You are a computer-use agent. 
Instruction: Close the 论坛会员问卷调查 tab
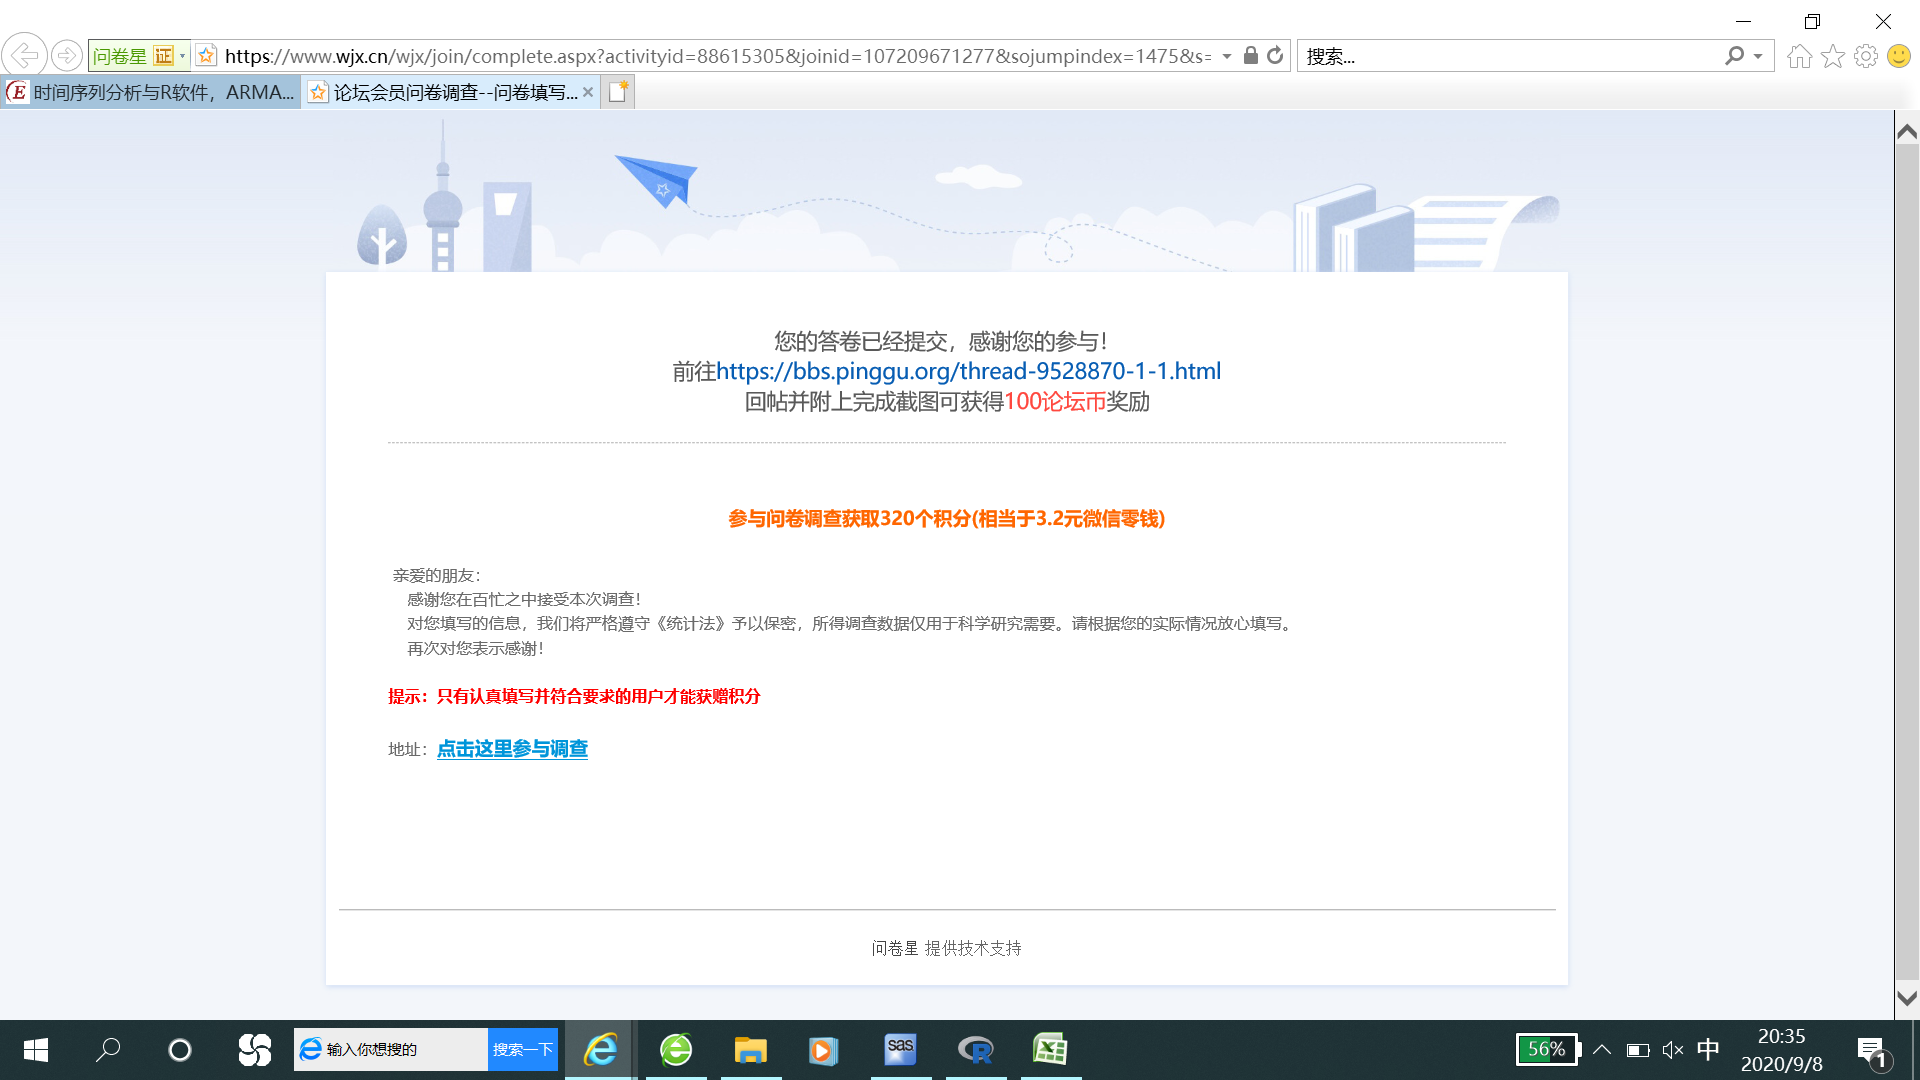[588, 92]
